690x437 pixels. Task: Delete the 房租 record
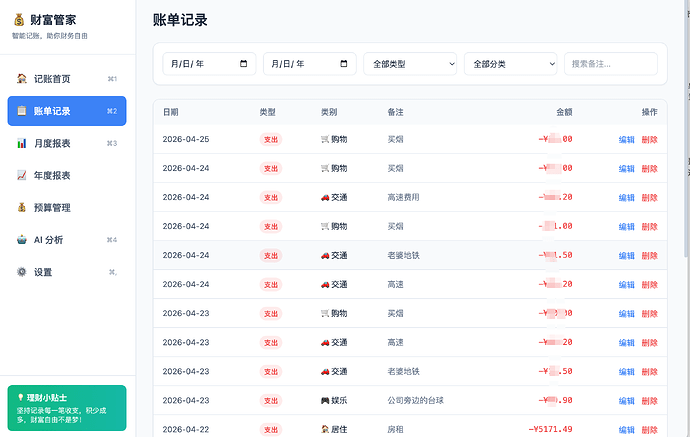tap(649, 430)
